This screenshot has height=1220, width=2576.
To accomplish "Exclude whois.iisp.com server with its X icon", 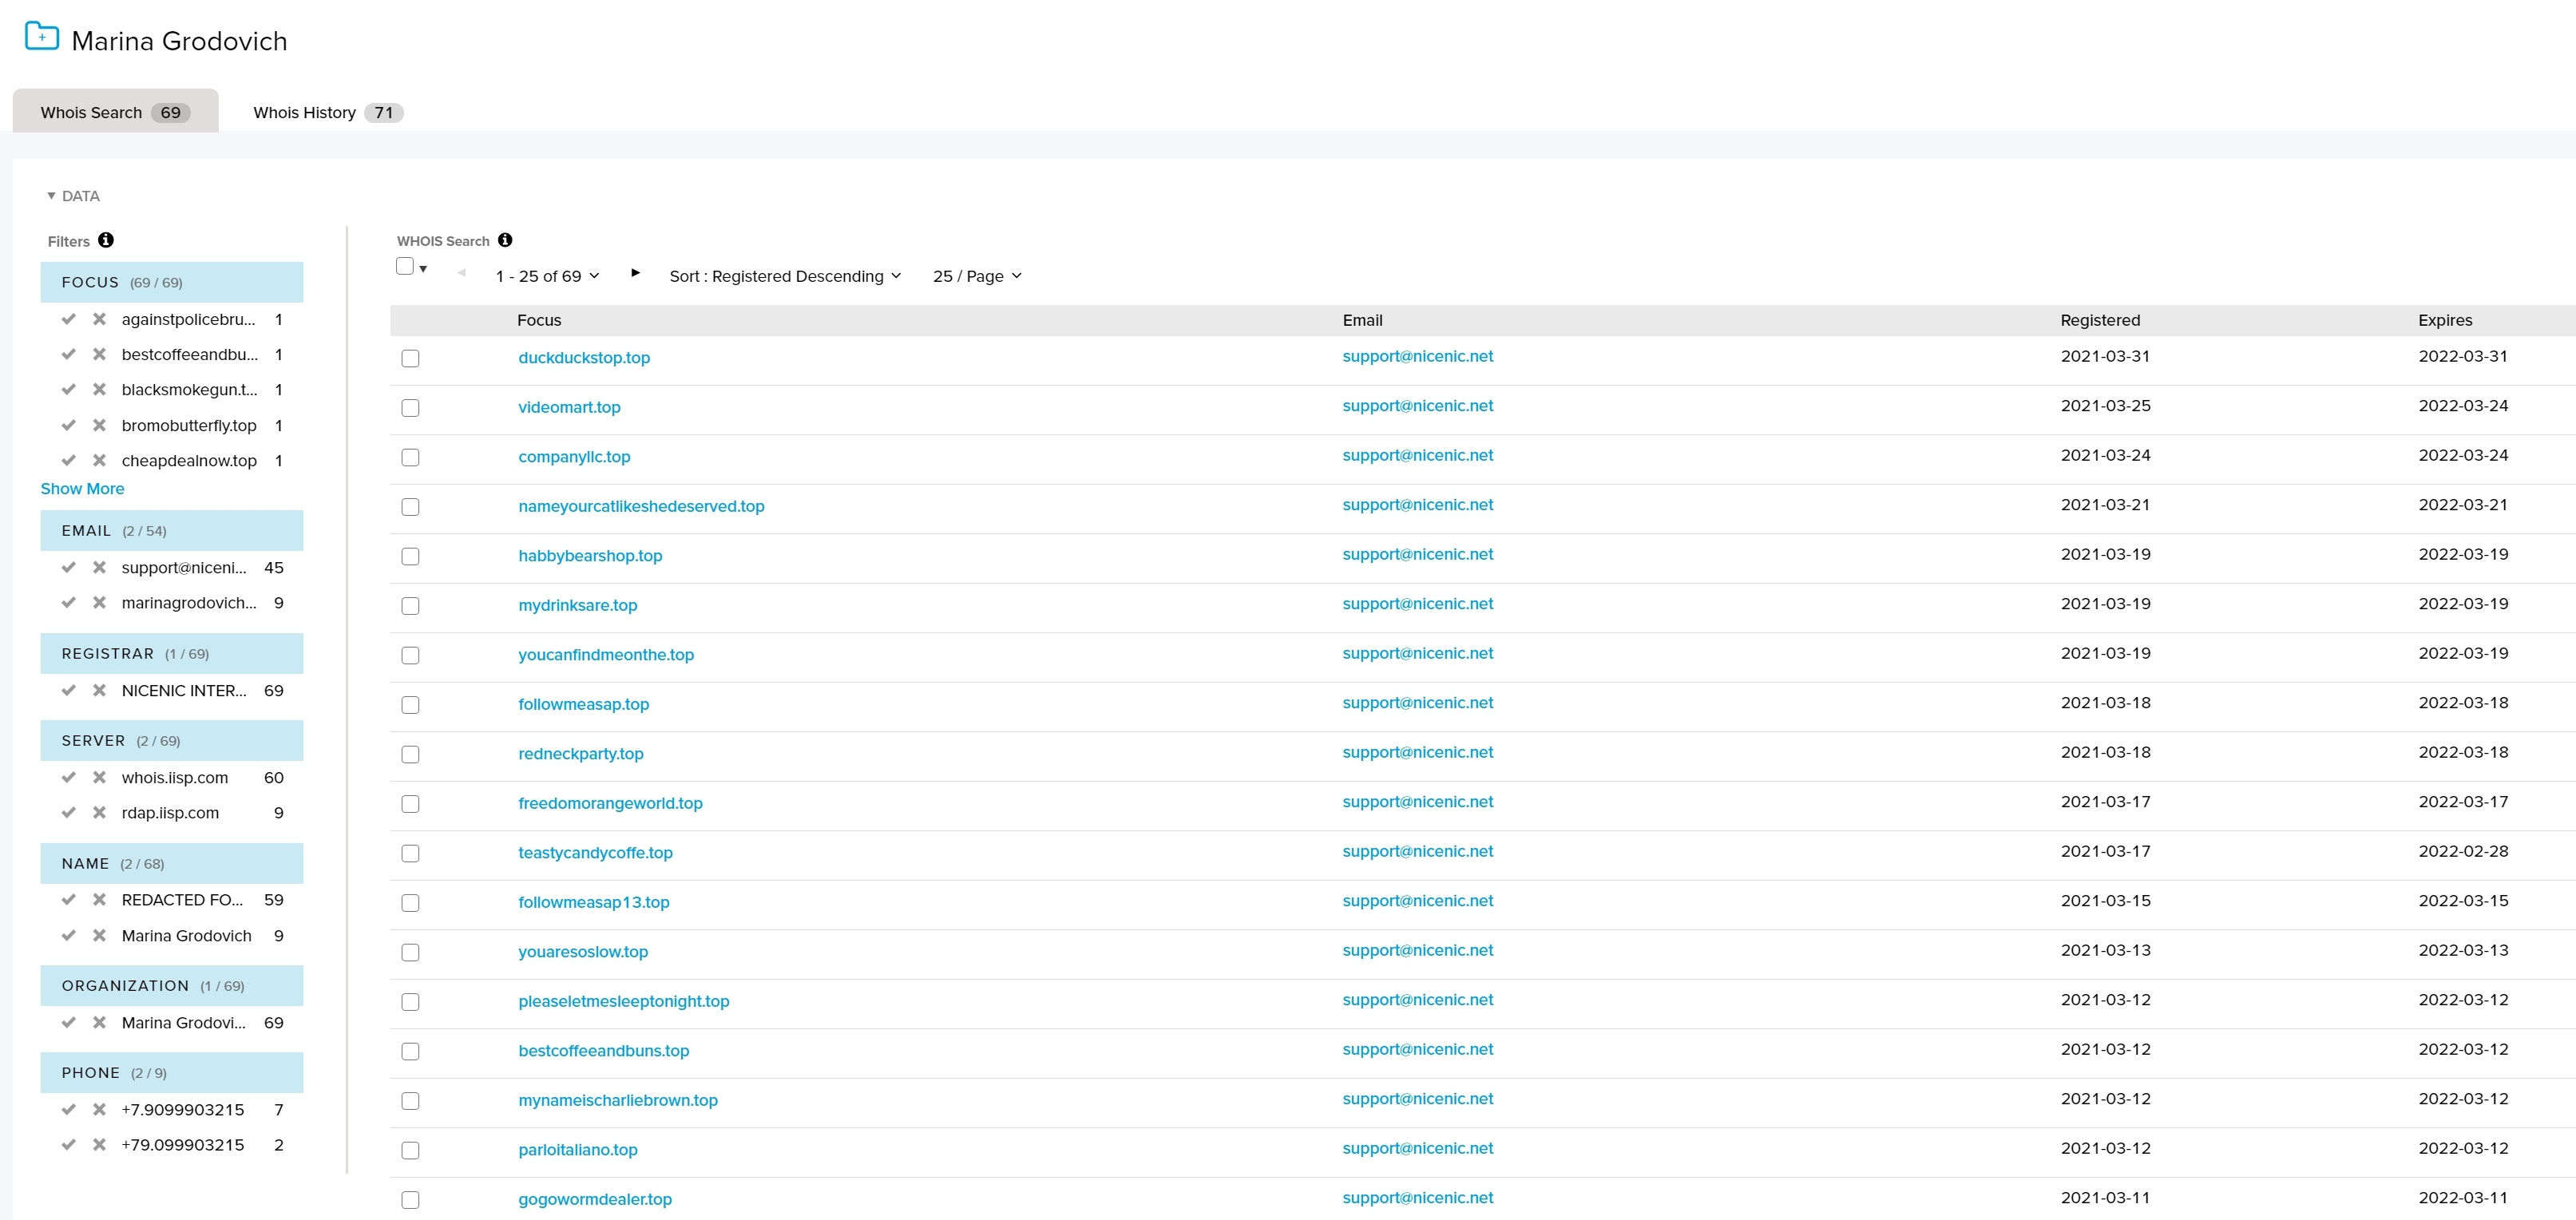I will pyautogui.click(x=99, y=777).
